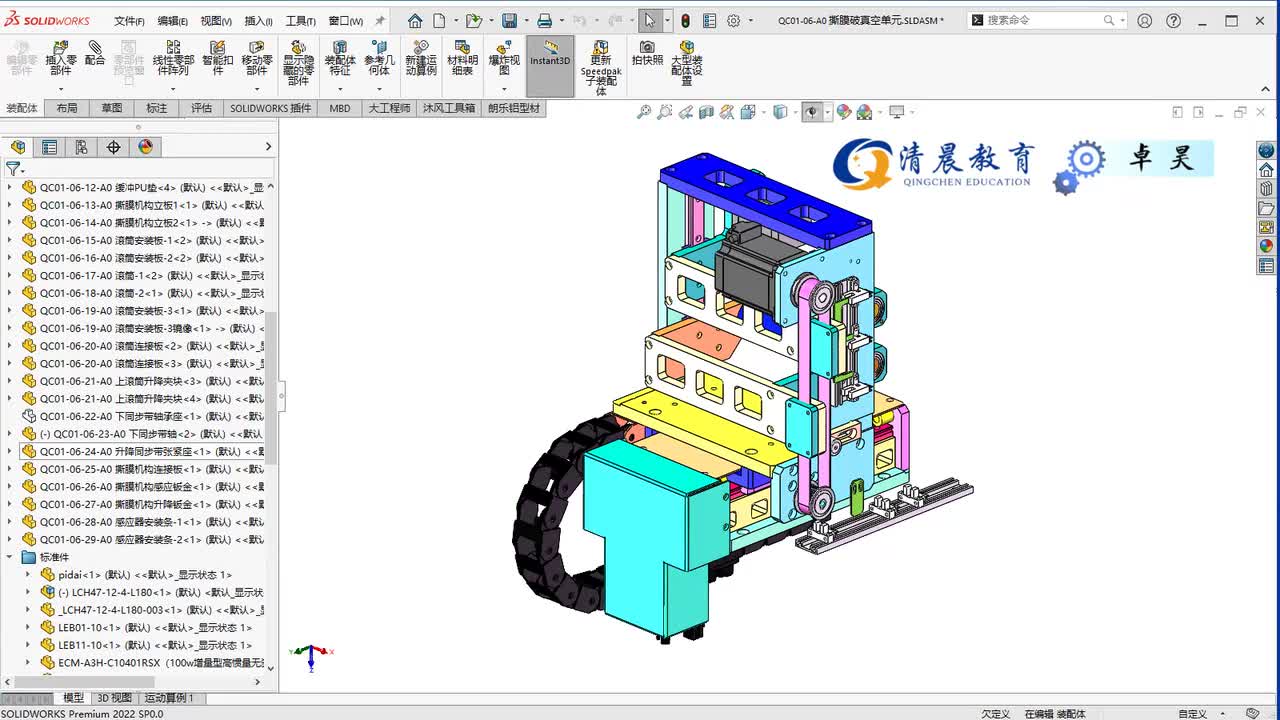Viewport: 1280px width, 720px height.
Task: Expand the 标准件 folder node
Action: pos(10,557)
